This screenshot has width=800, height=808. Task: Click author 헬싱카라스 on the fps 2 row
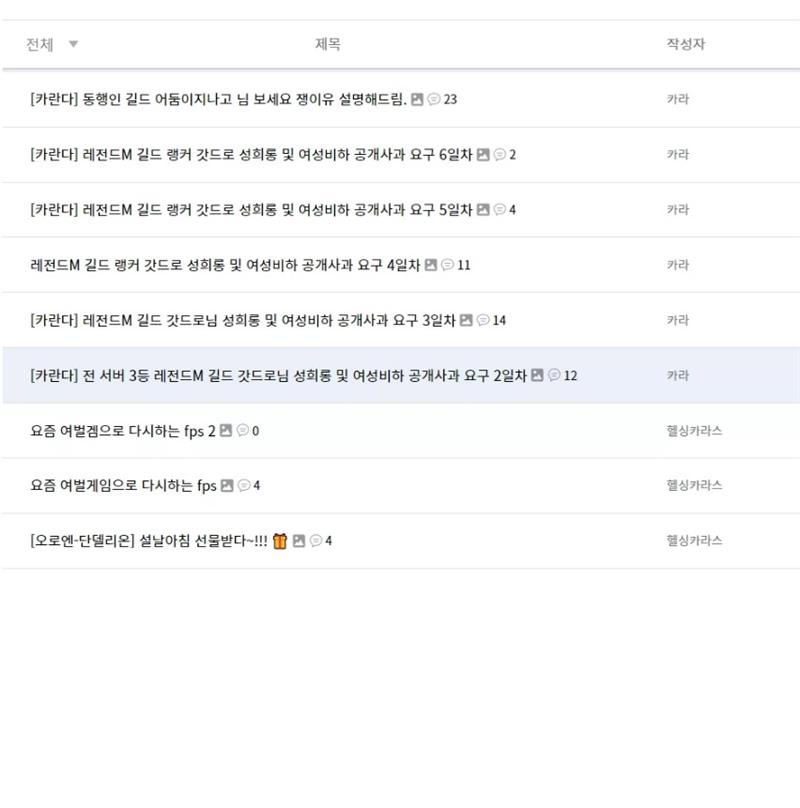click(694, 430)
